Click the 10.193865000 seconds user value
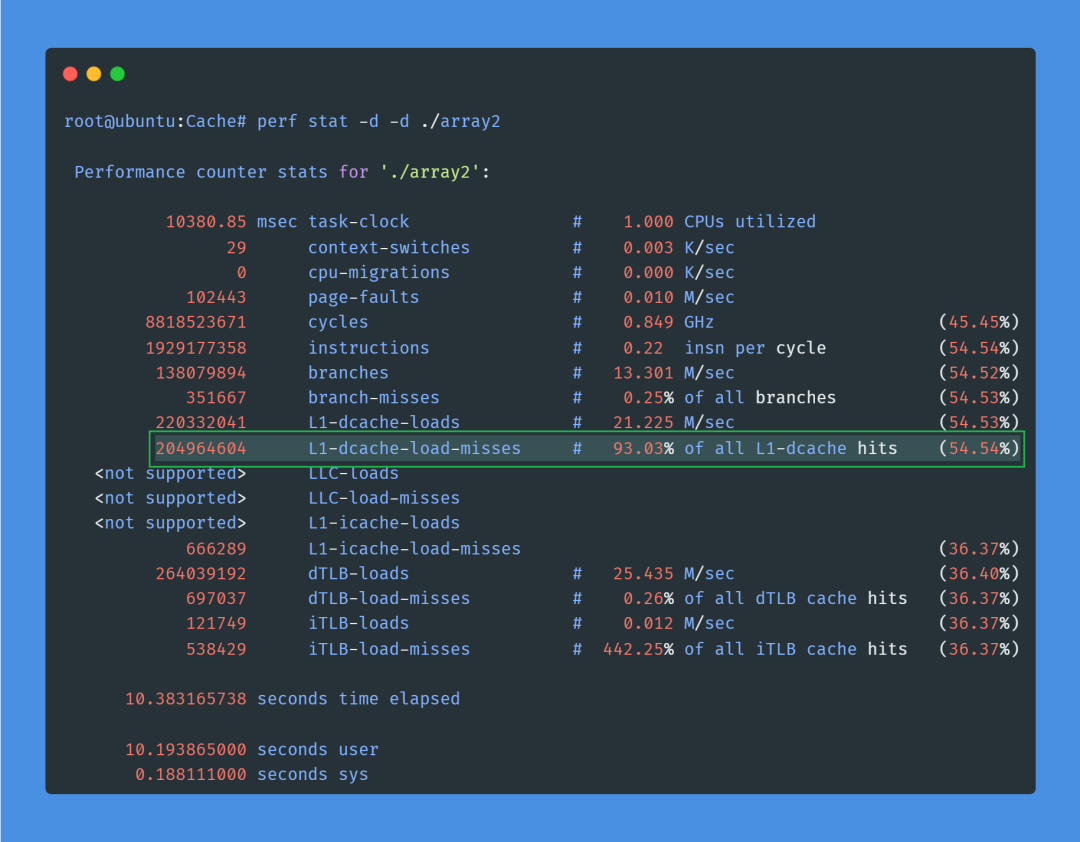The height and width of the screenshot is (842, 1080). (185, 749)
